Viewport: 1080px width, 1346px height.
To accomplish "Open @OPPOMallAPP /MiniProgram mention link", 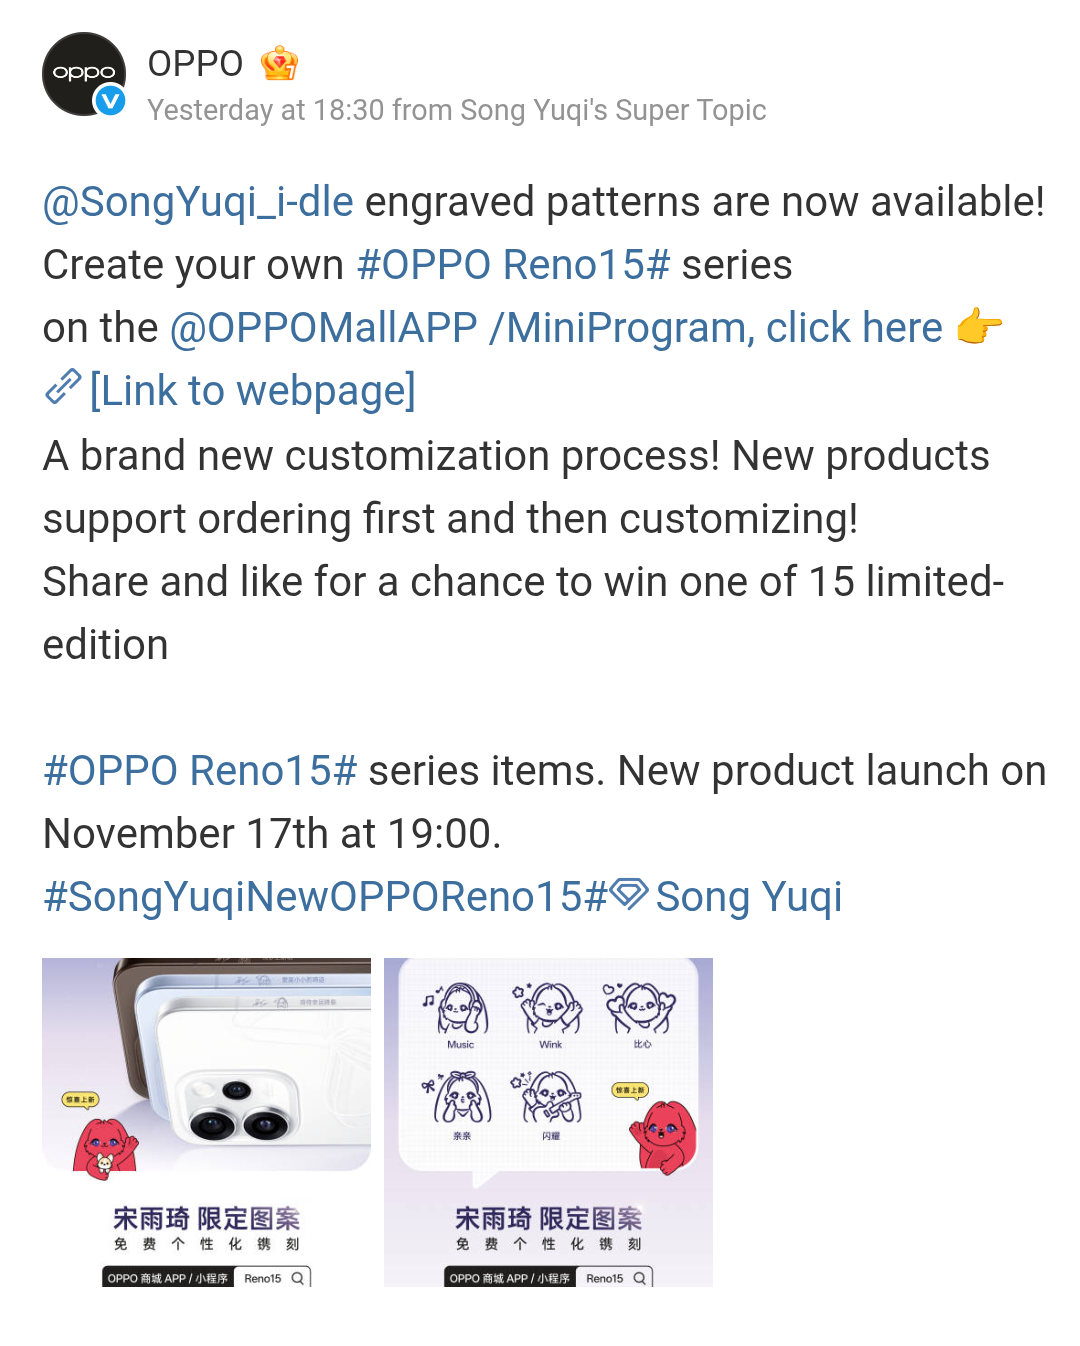I will point(556,328).
